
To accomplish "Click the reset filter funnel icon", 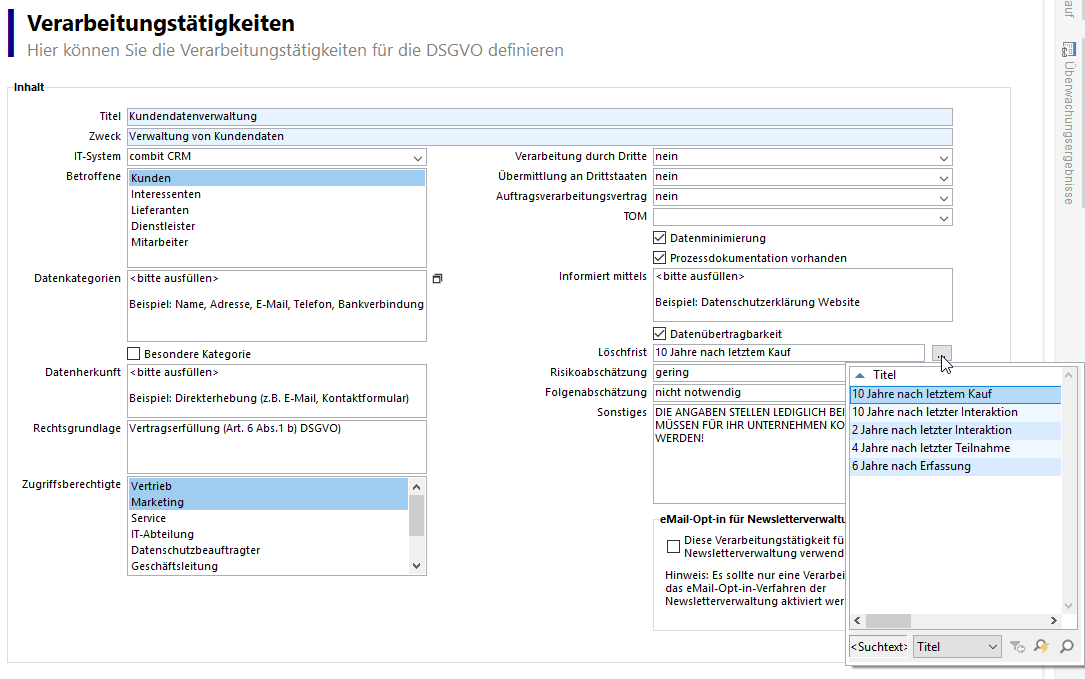I will click(1017, 647).
